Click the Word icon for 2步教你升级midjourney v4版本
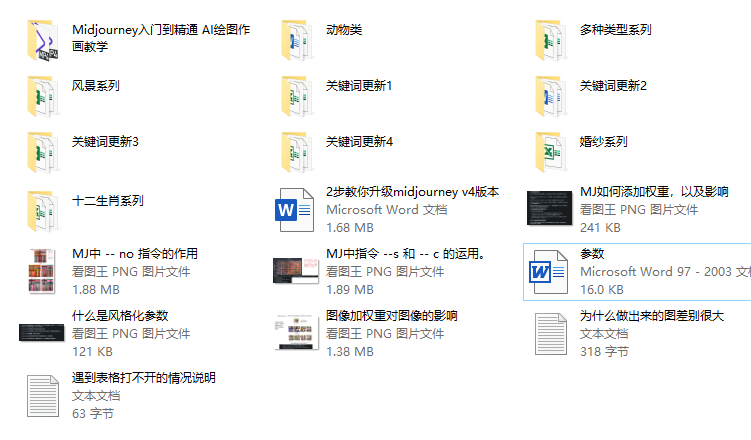This screenshot has width=751, height=440. (294, 210)
